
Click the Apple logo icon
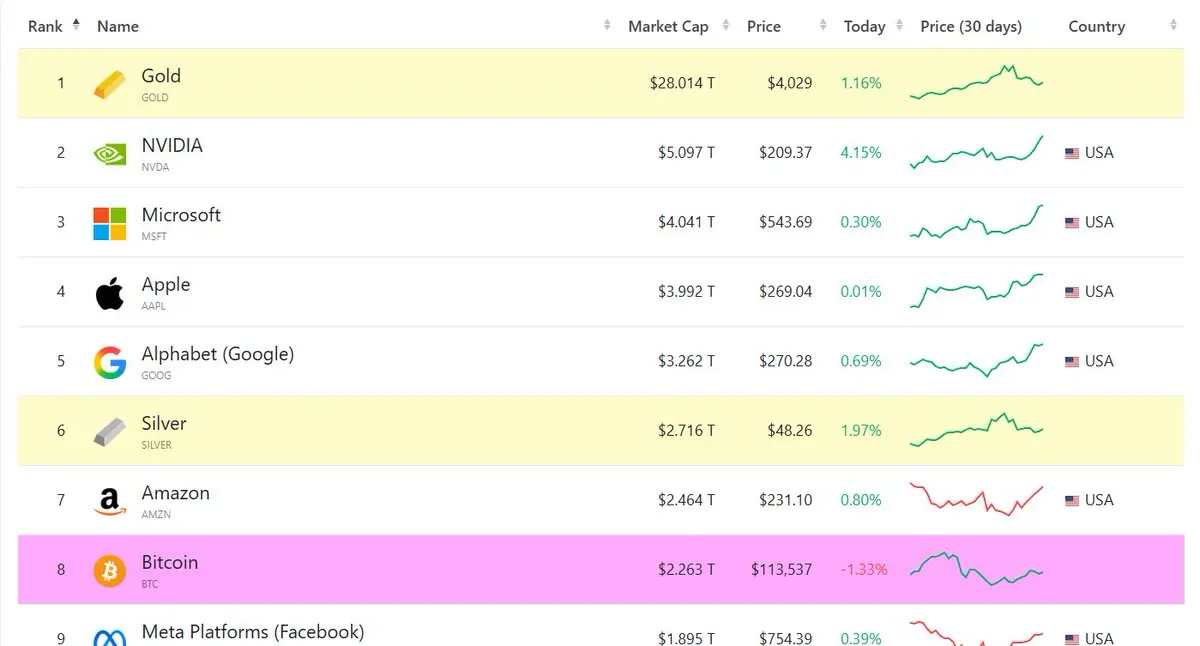point(110,293)
